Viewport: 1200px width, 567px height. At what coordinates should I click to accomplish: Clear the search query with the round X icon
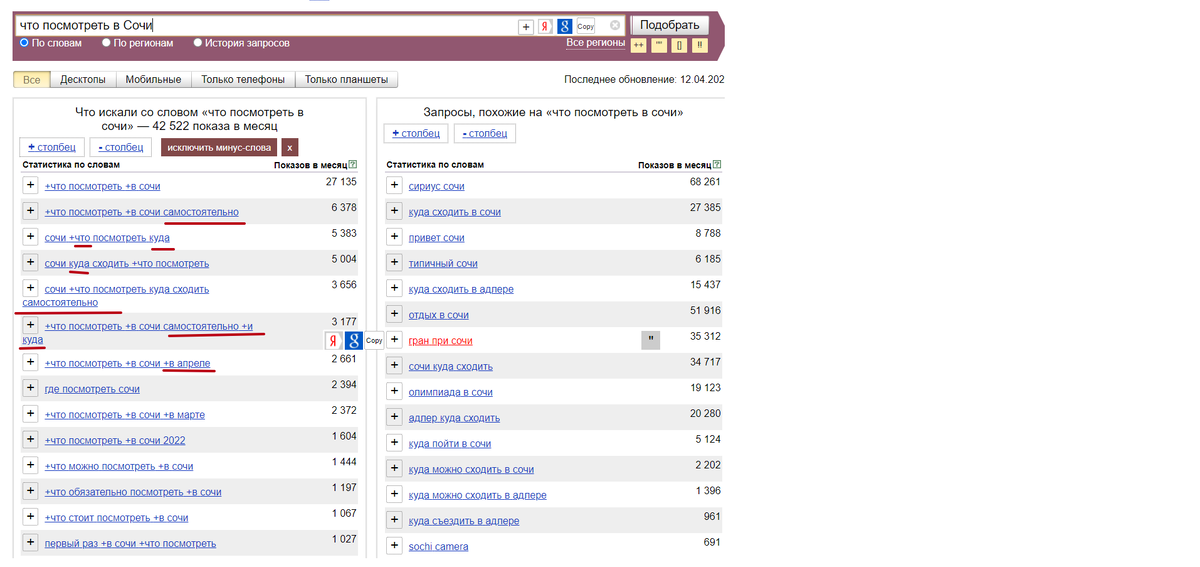[615, 26]
